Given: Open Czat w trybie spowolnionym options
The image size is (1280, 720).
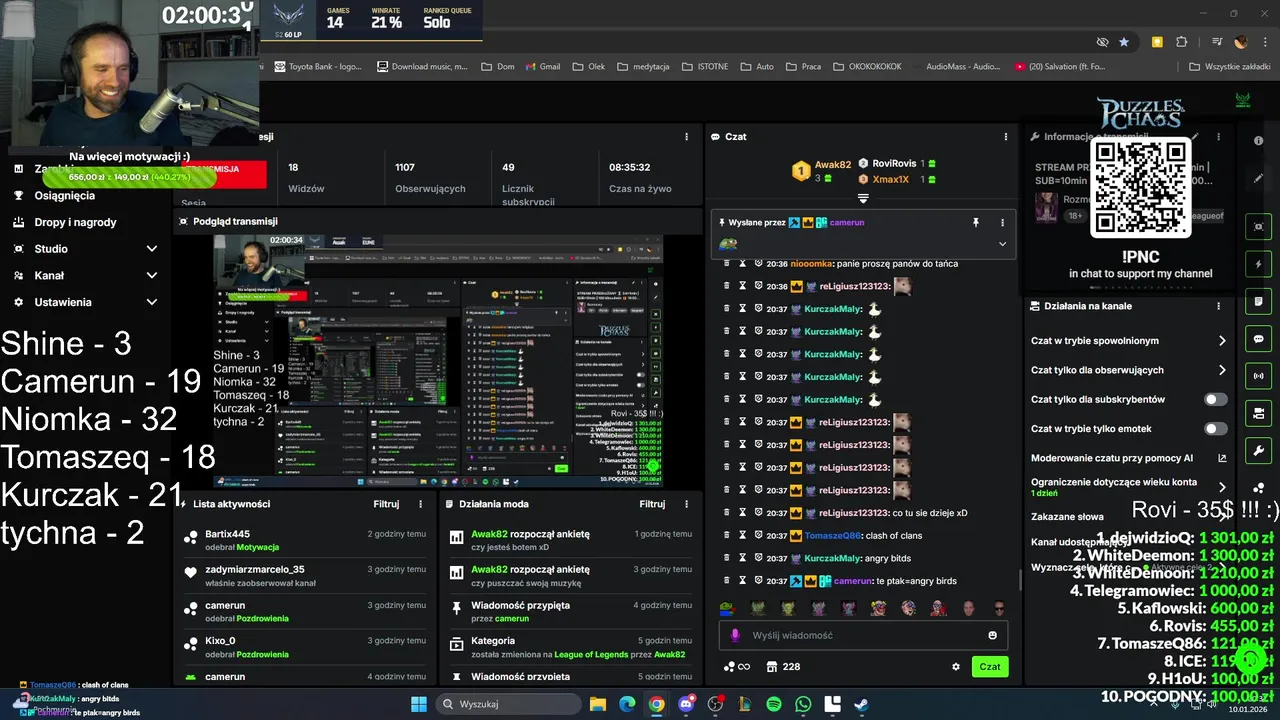Looking at the screenshot, I should tap(1128, 341).
